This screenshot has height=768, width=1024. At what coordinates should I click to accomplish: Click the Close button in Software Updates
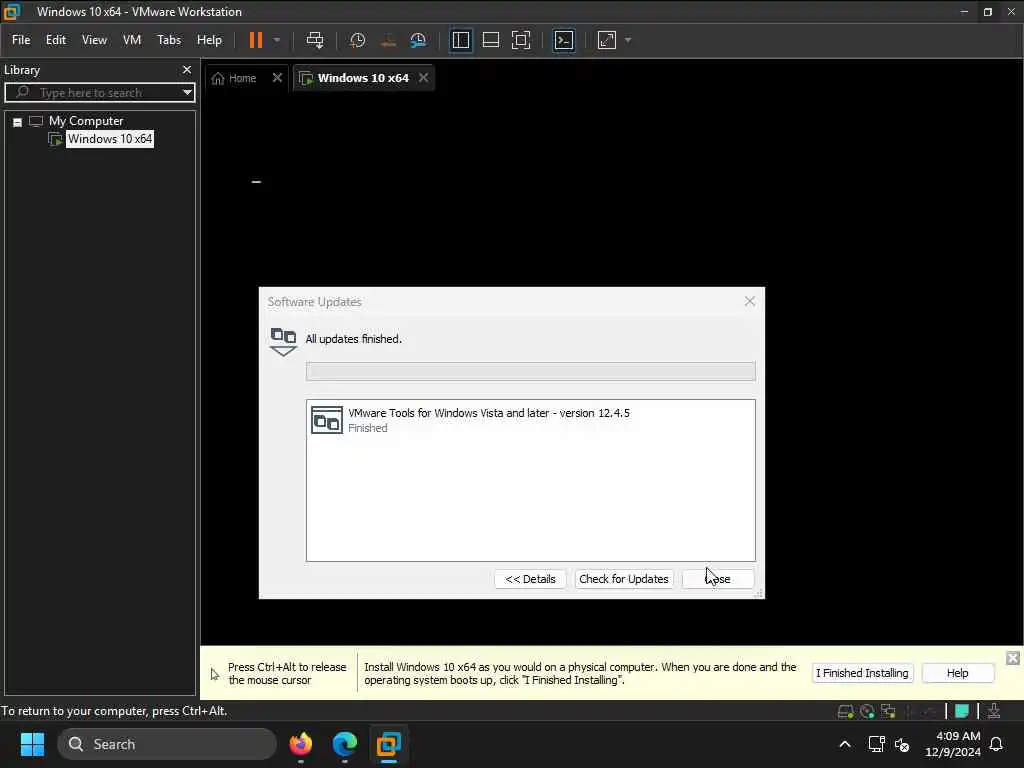(x=718, y=579)
